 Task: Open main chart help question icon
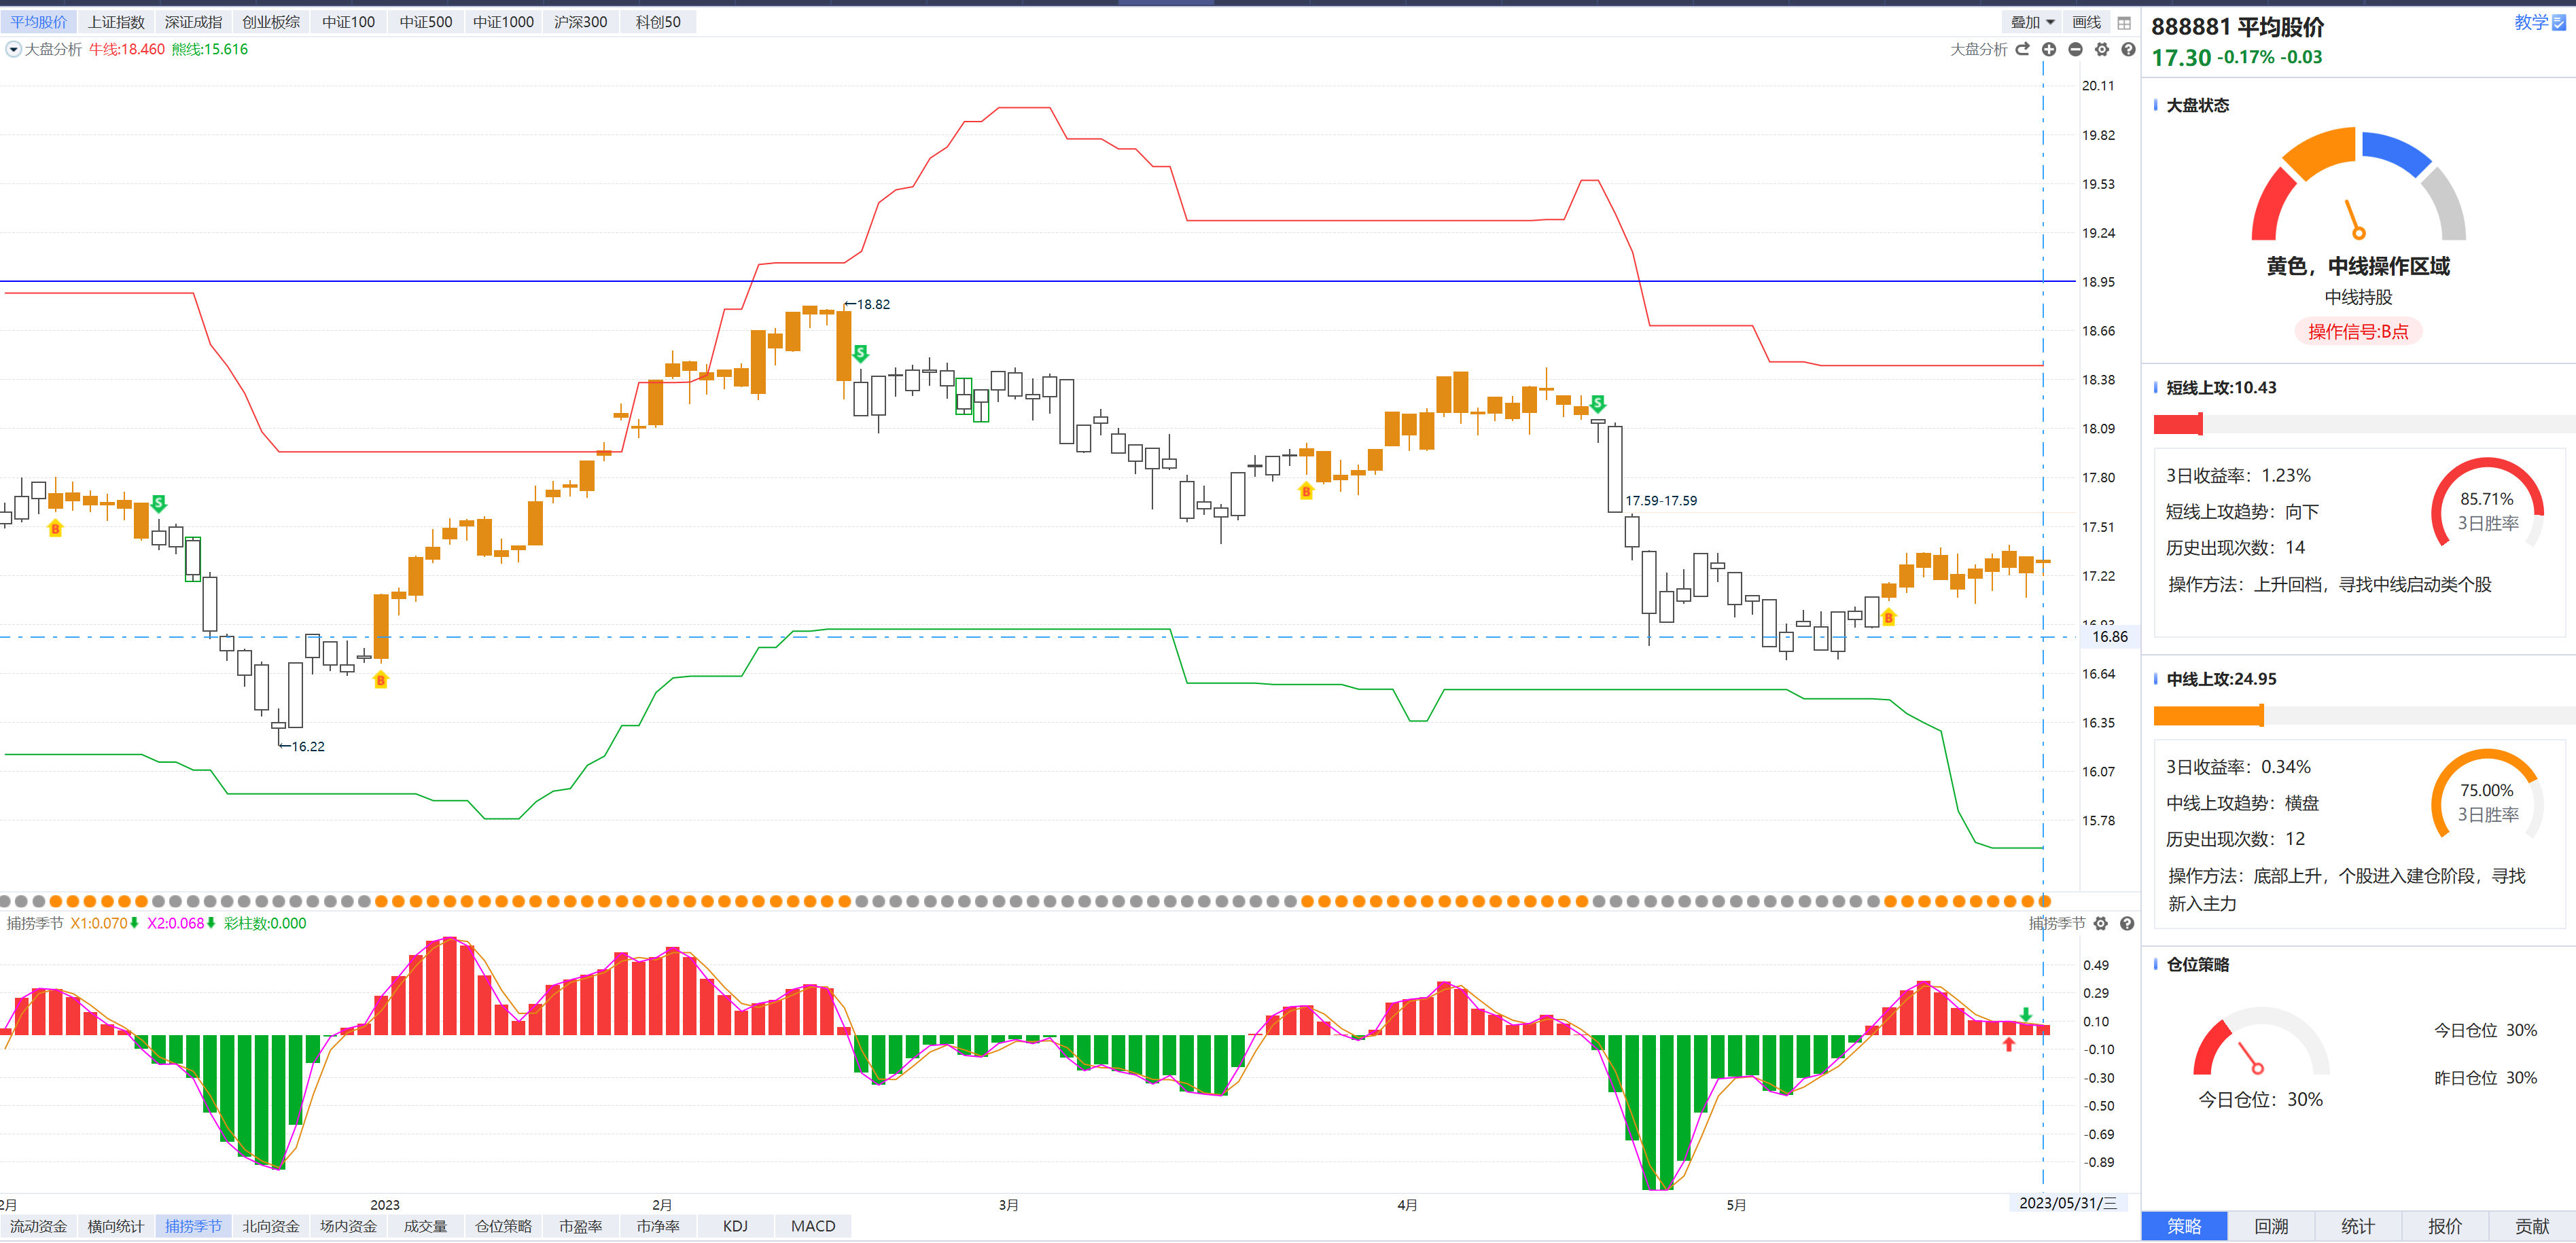2128,49
